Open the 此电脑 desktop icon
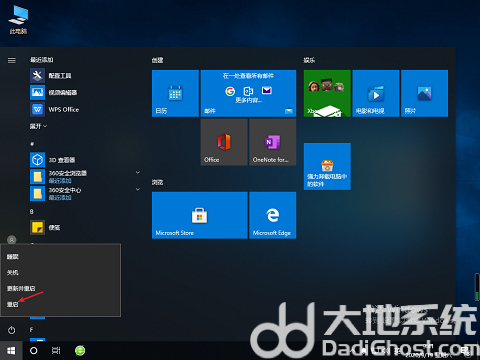 pyautogui.click(x=18, y=20)
